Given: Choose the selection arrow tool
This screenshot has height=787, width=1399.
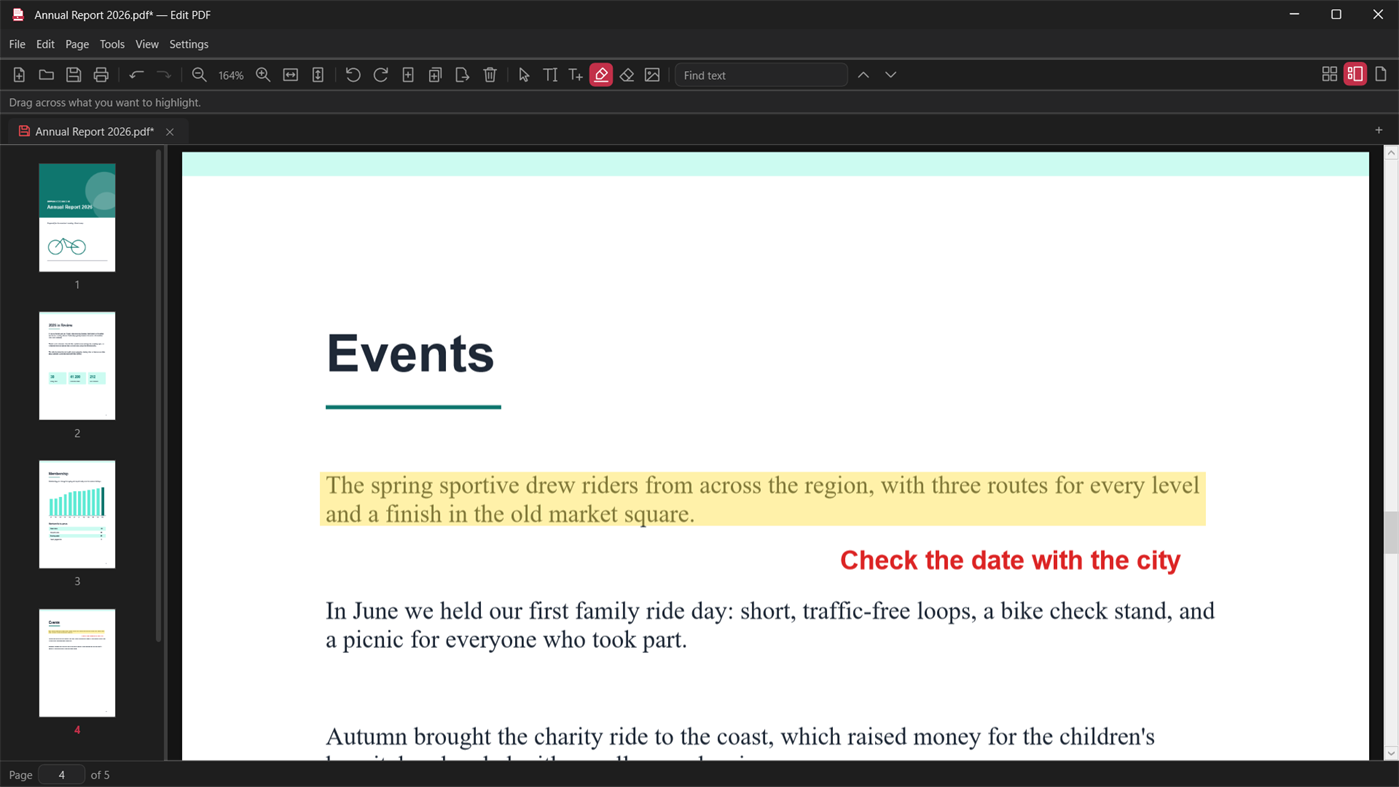Looking at the screenshot, I should point(524,75).
